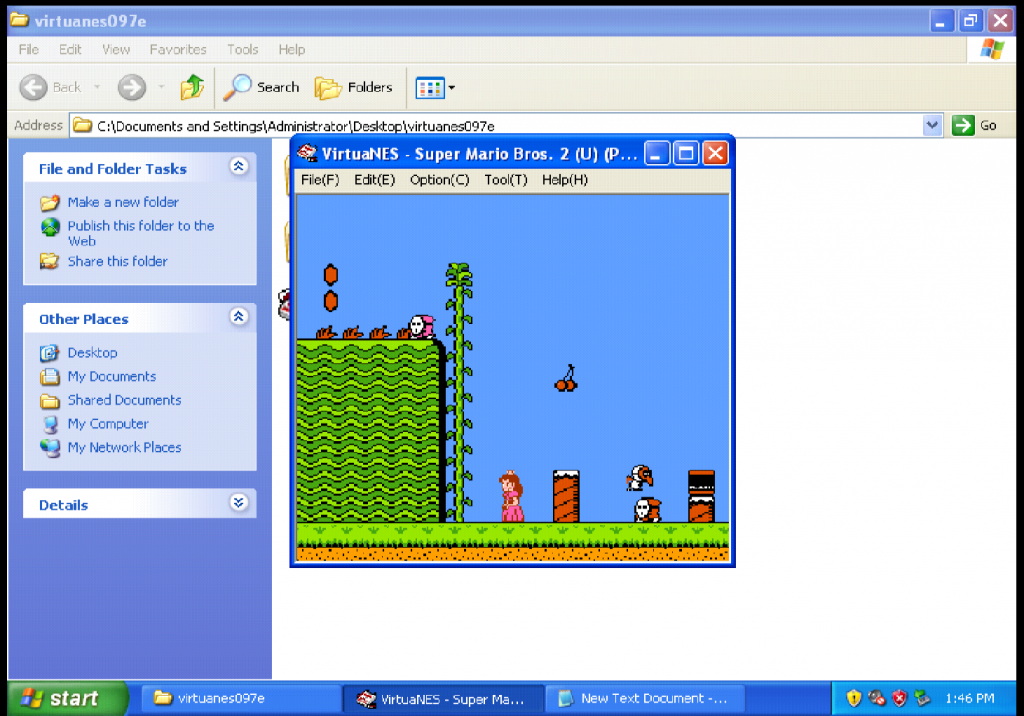Open Explorer File menu
This screenshot has width=1024, height=716.
[x=29, y=50]
